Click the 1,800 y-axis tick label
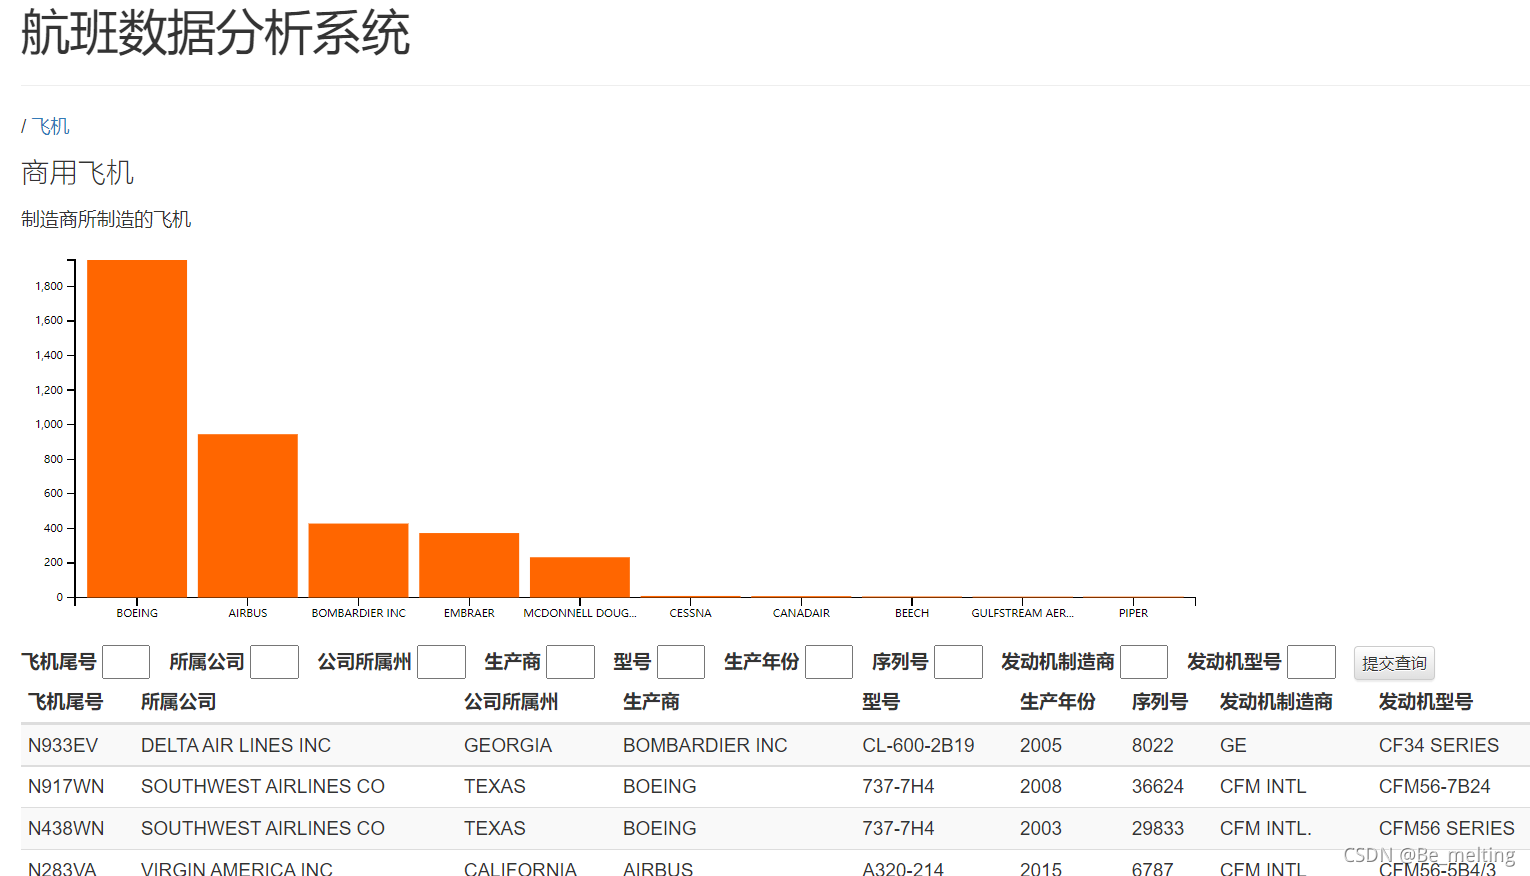The height and width of the screenshot is (876, 1530). tap(49, 286)
